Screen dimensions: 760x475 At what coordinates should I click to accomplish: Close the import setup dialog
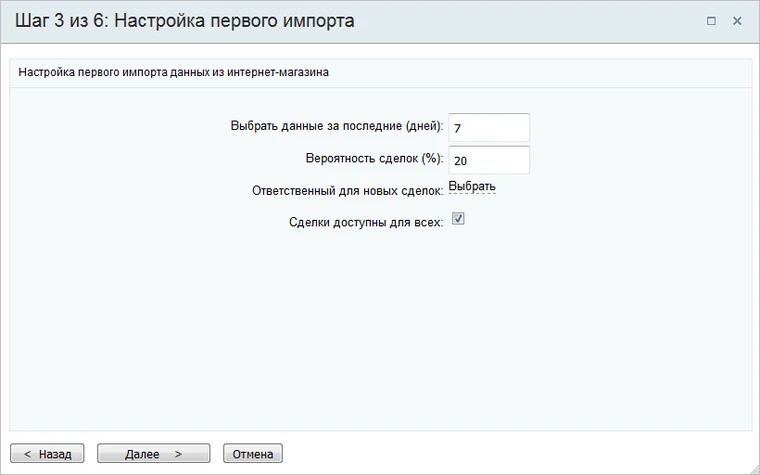pyautogui.click(x=737, y=21)
